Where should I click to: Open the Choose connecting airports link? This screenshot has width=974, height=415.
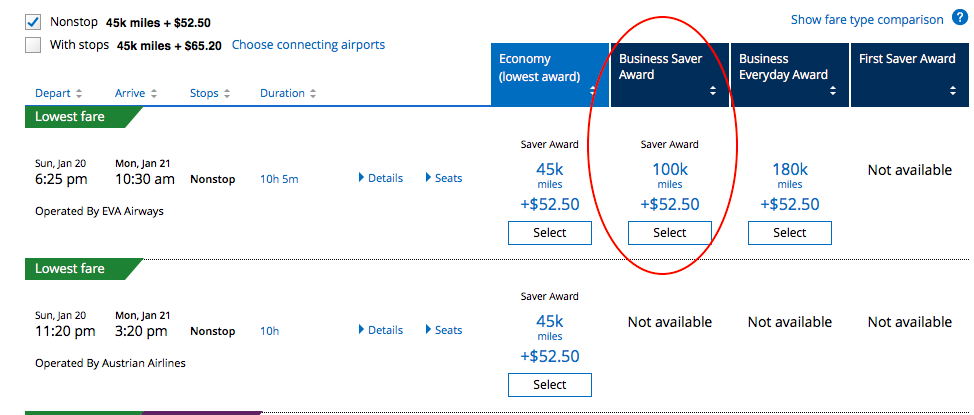308,45
